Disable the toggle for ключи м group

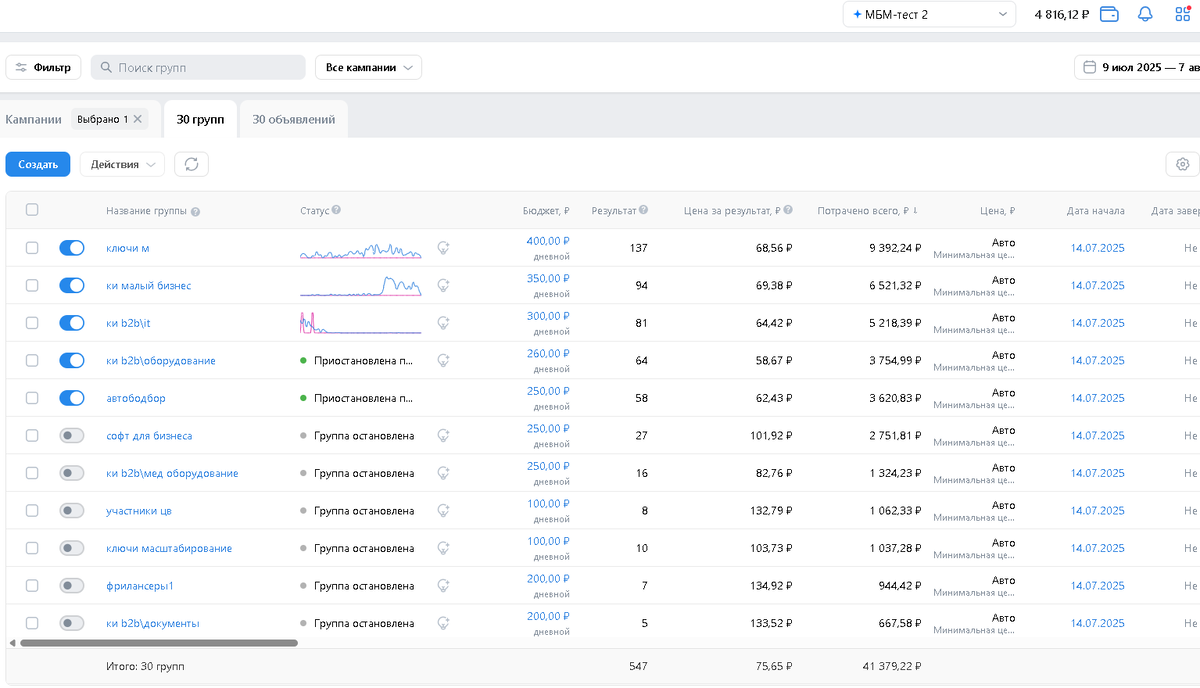[x=72, y=248]
